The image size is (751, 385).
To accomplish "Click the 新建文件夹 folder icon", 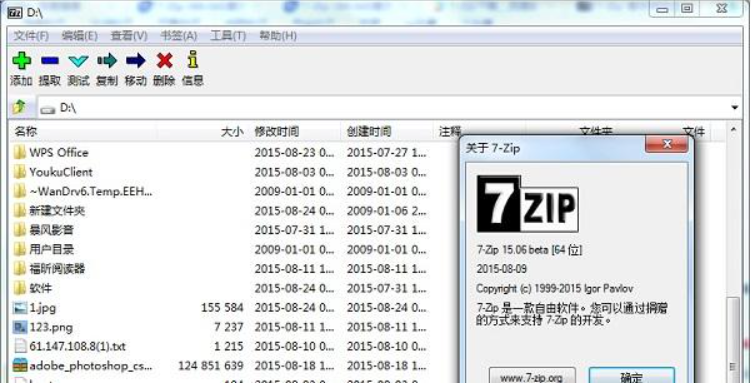I will [20, 211].
